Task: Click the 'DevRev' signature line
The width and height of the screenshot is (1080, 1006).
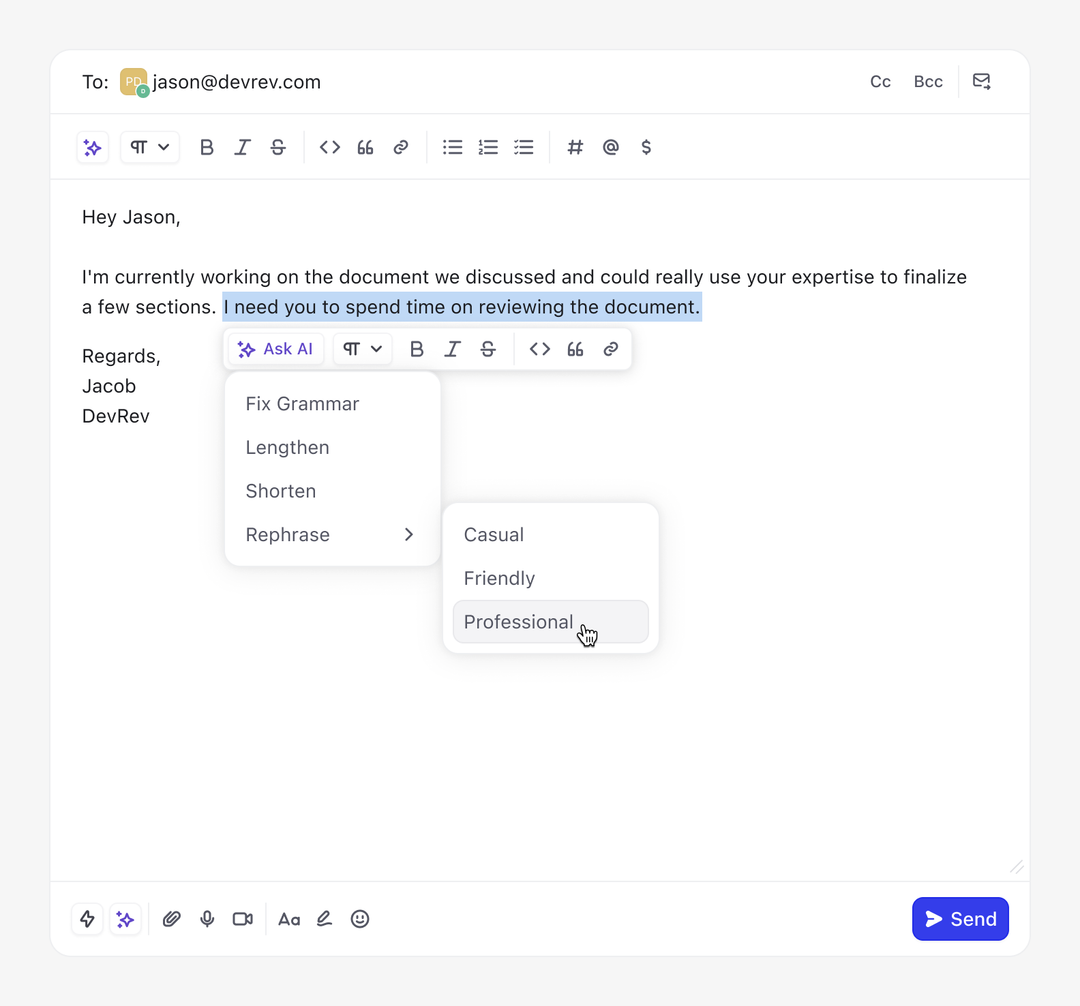Action: [x=116, y=417]
